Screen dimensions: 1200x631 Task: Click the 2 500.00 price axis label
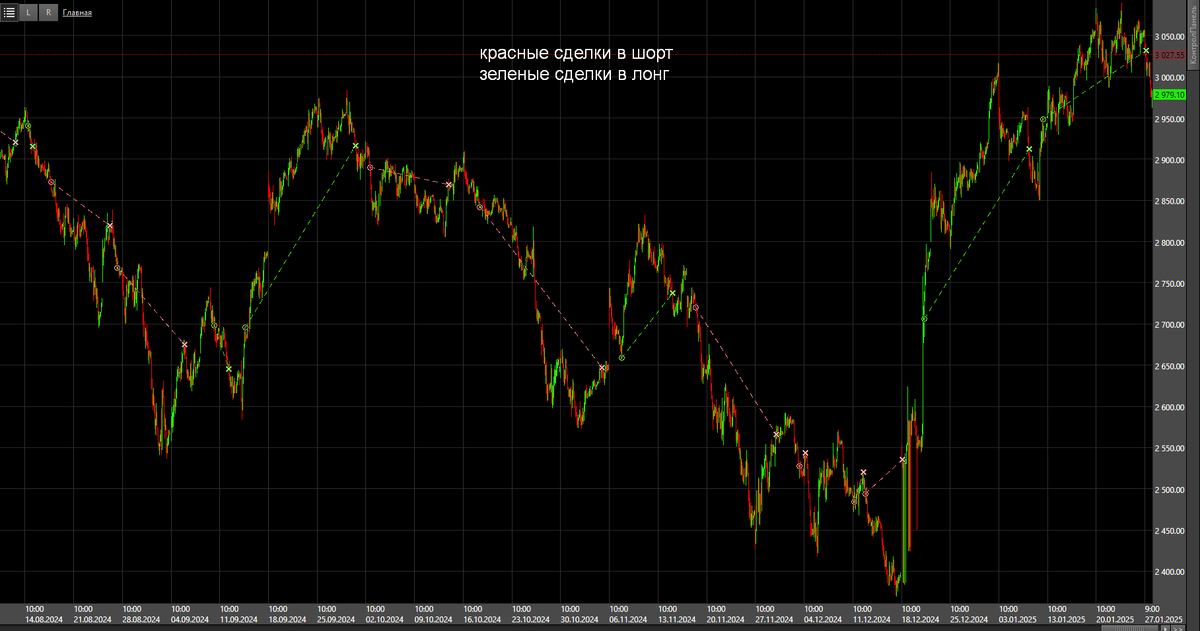click(1169, 490)
